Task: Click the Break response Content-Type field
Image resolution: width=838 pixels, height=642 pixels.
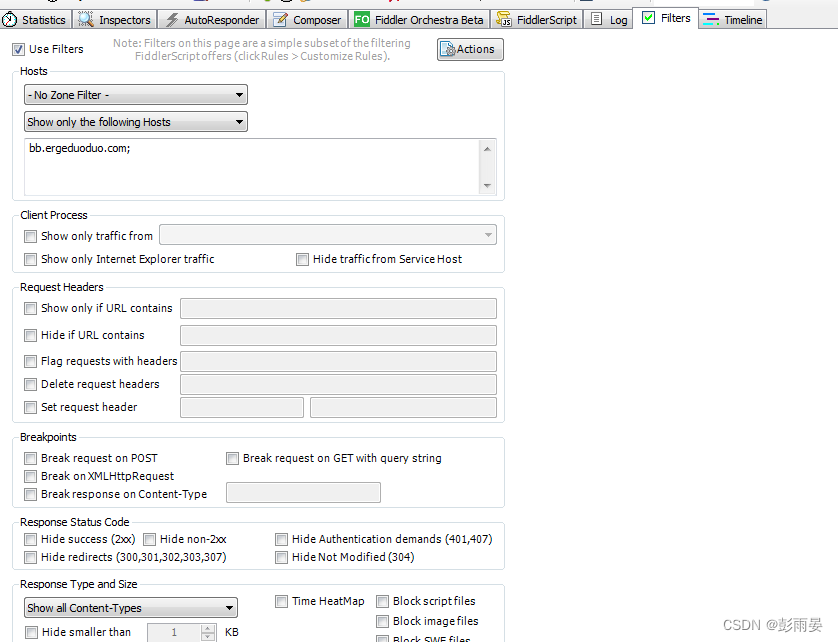Action: tap(304, 492)
